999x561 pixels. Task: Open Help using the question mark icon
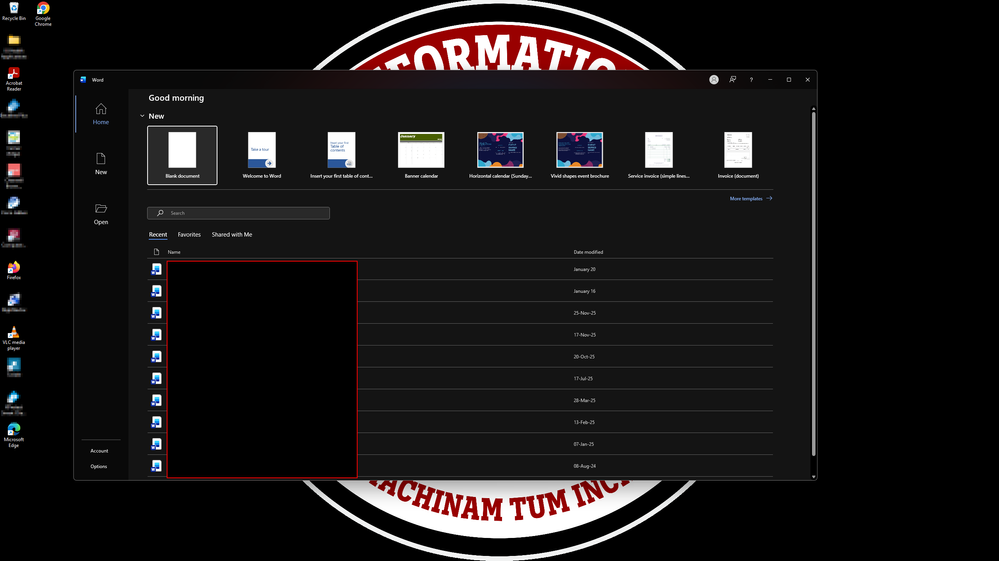click(751, 80)
